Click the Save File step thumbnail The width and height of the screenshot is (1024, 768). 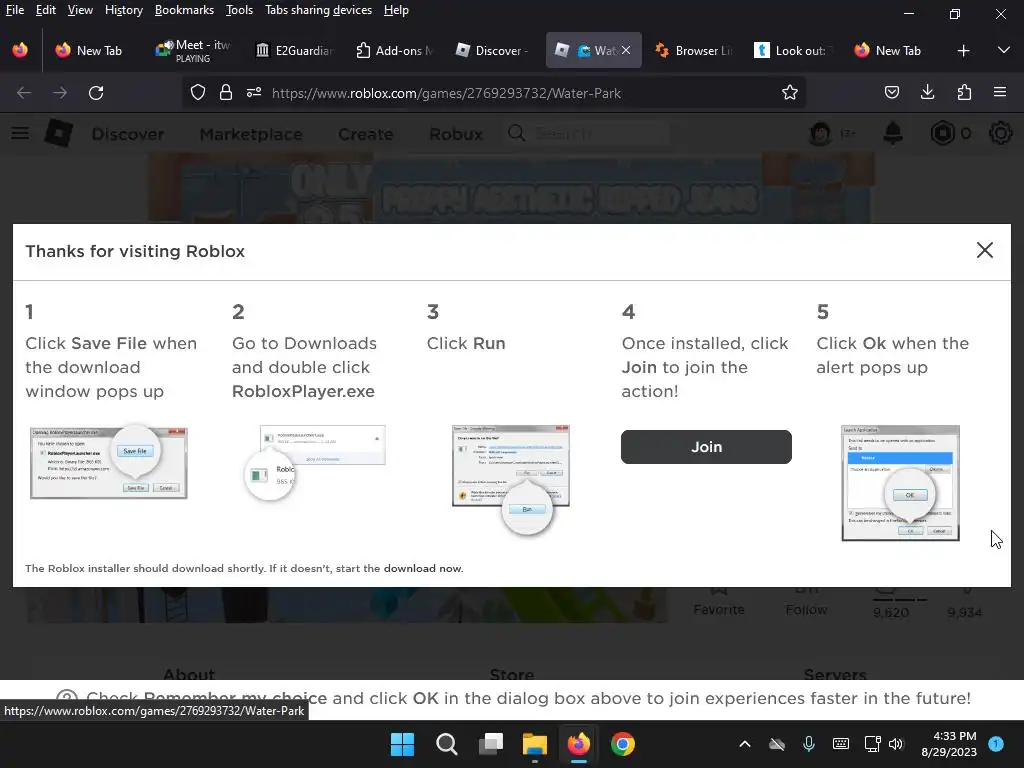click(x=108, y=462)
